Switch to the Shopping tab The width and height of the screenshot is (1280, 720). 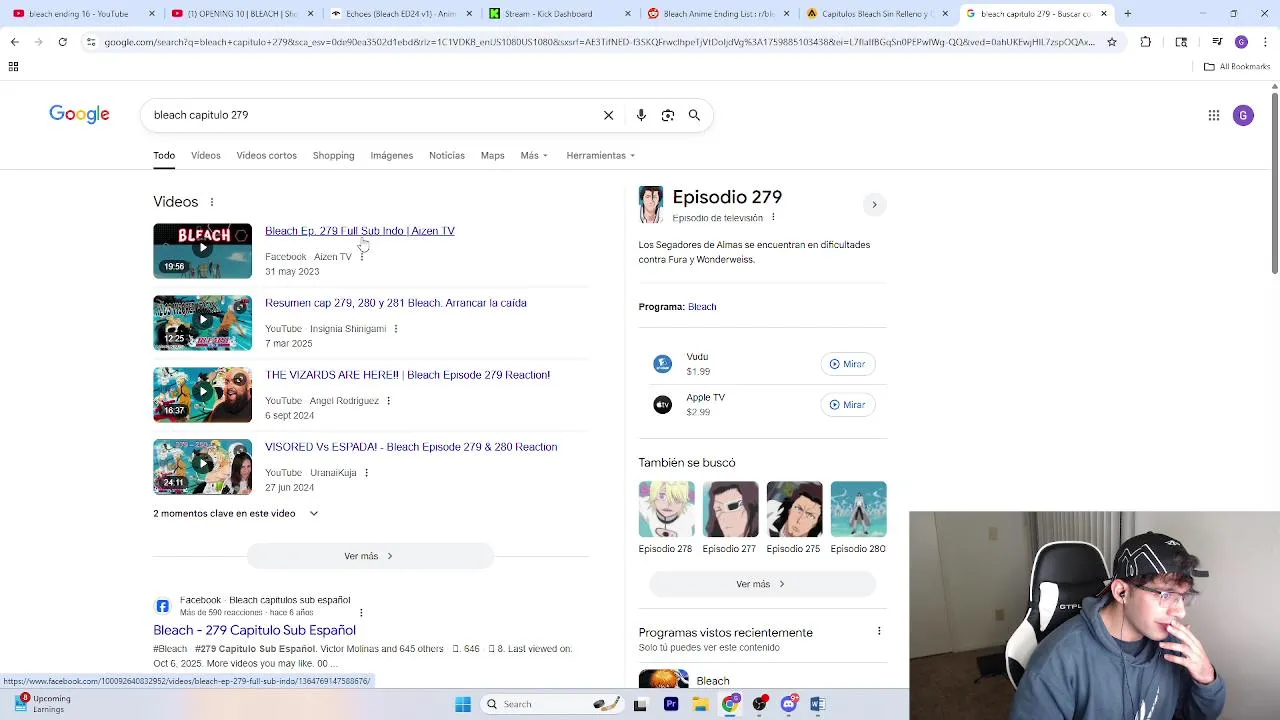[333, 155]
